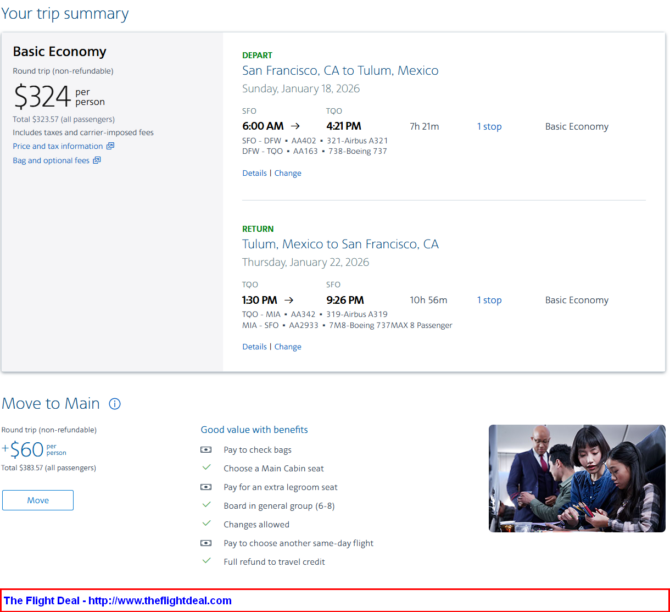This screenshot has width=670, height=612.
Task: Click the 1 stop link for the departing flight
Action: (489, 127)
